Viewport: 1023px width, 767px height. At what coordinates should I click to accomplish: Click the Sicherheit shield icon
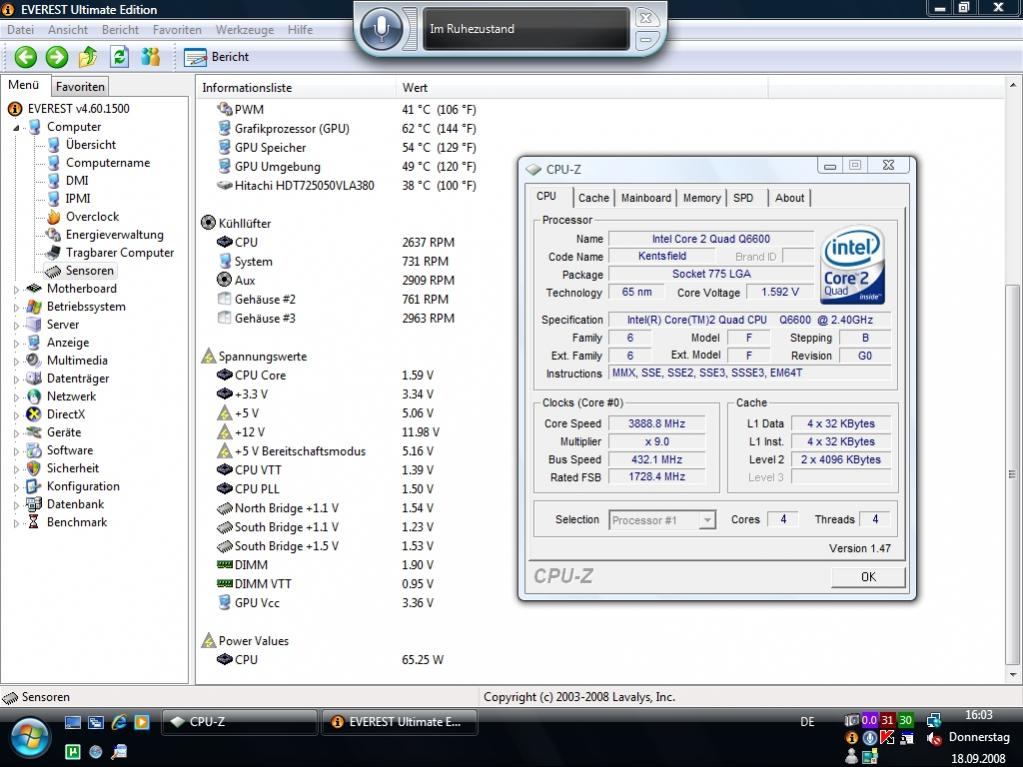[x=33, y=468]
